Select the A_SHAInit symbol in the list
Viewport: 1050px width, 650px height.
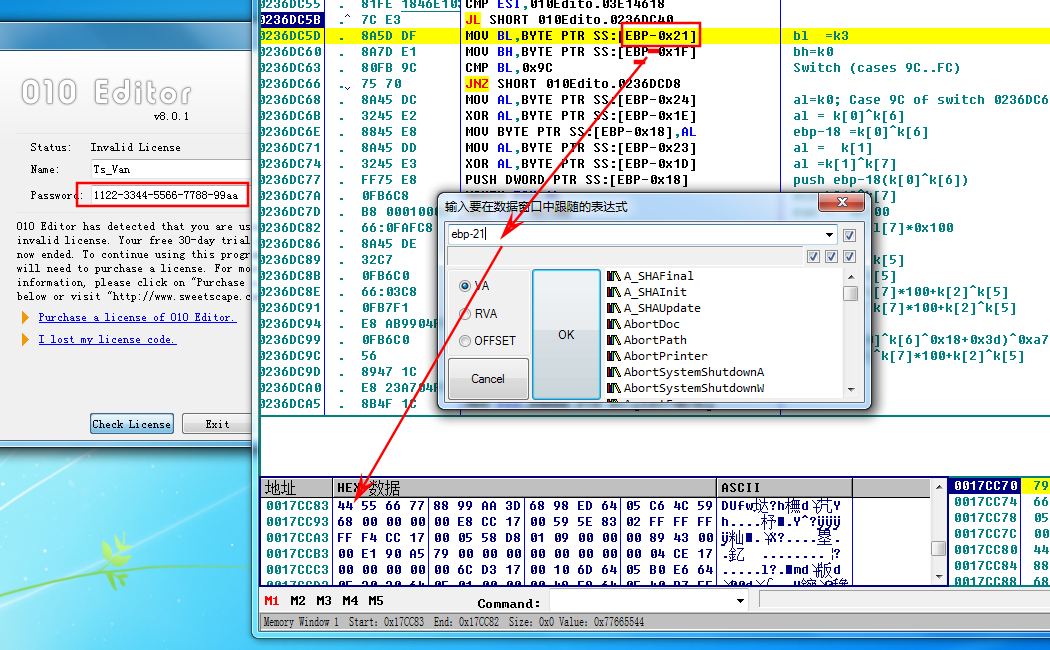(x=655, y=292)
